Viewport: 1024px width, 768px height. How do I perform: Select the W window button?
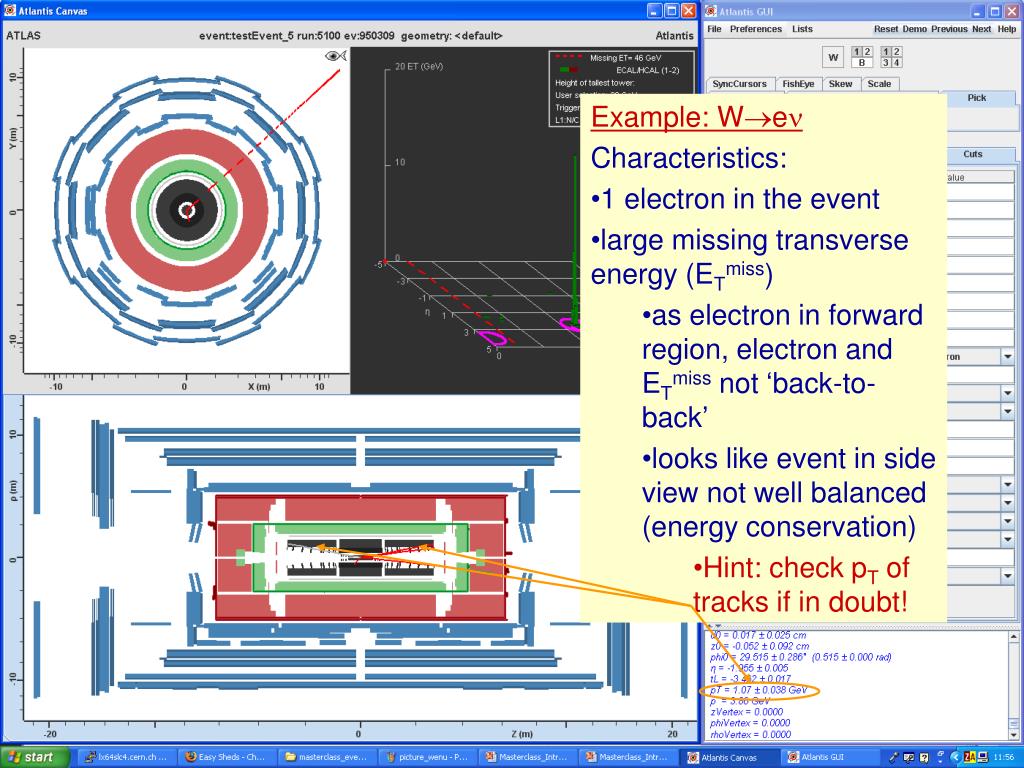pos(833,57)
